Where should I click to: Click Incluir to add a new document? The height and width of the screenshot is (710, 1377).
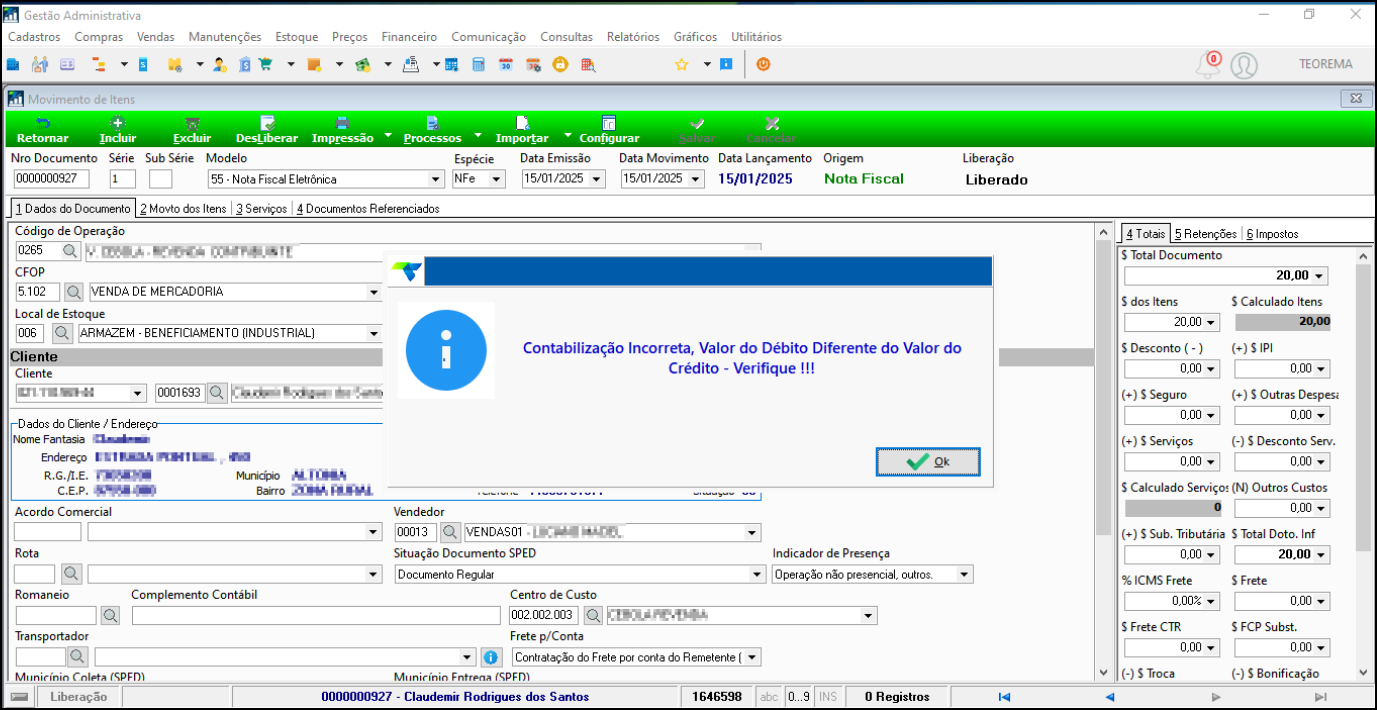118,130
